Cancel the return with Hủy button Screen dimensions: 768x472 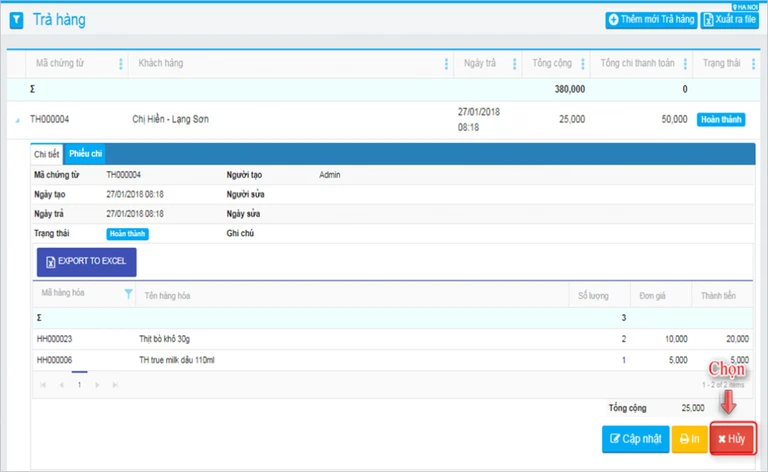pos(732,439)
